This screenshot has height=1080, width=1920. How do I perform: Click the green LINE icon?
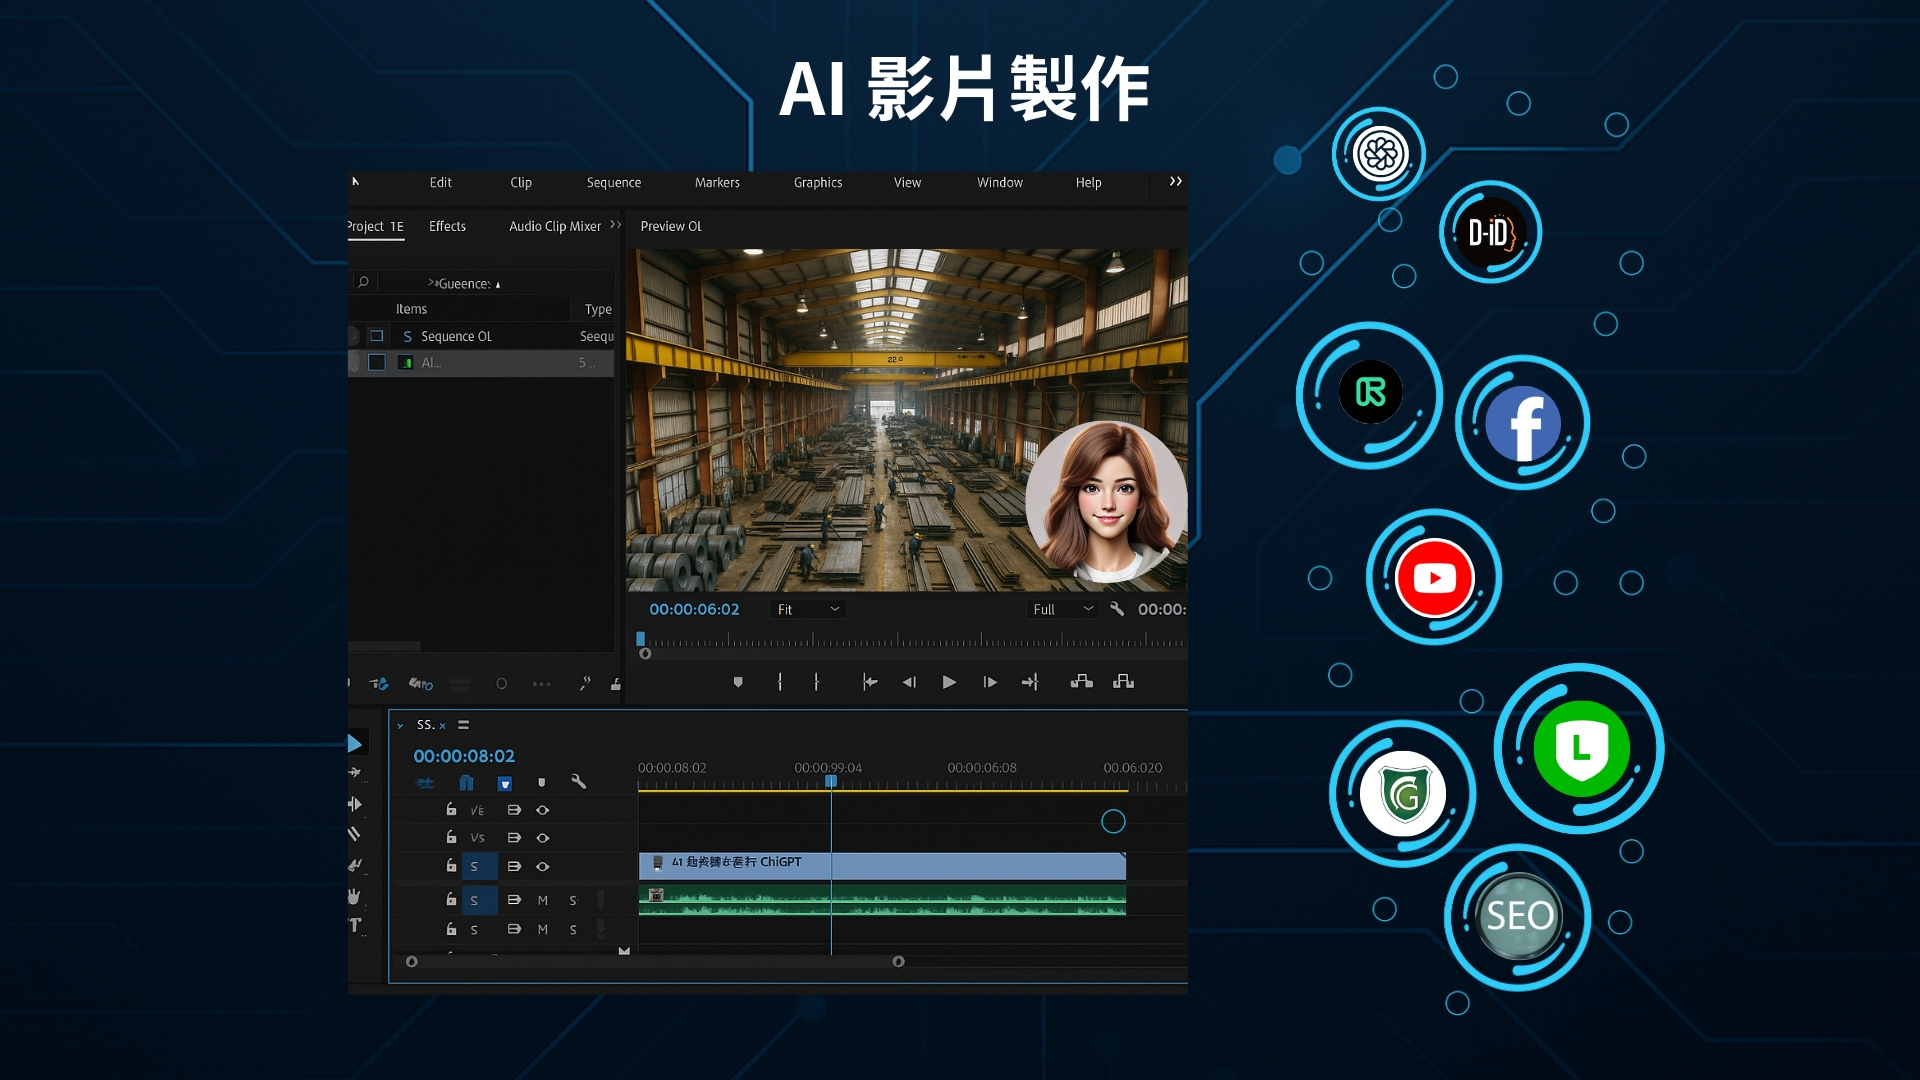(x=1580, y=748)
